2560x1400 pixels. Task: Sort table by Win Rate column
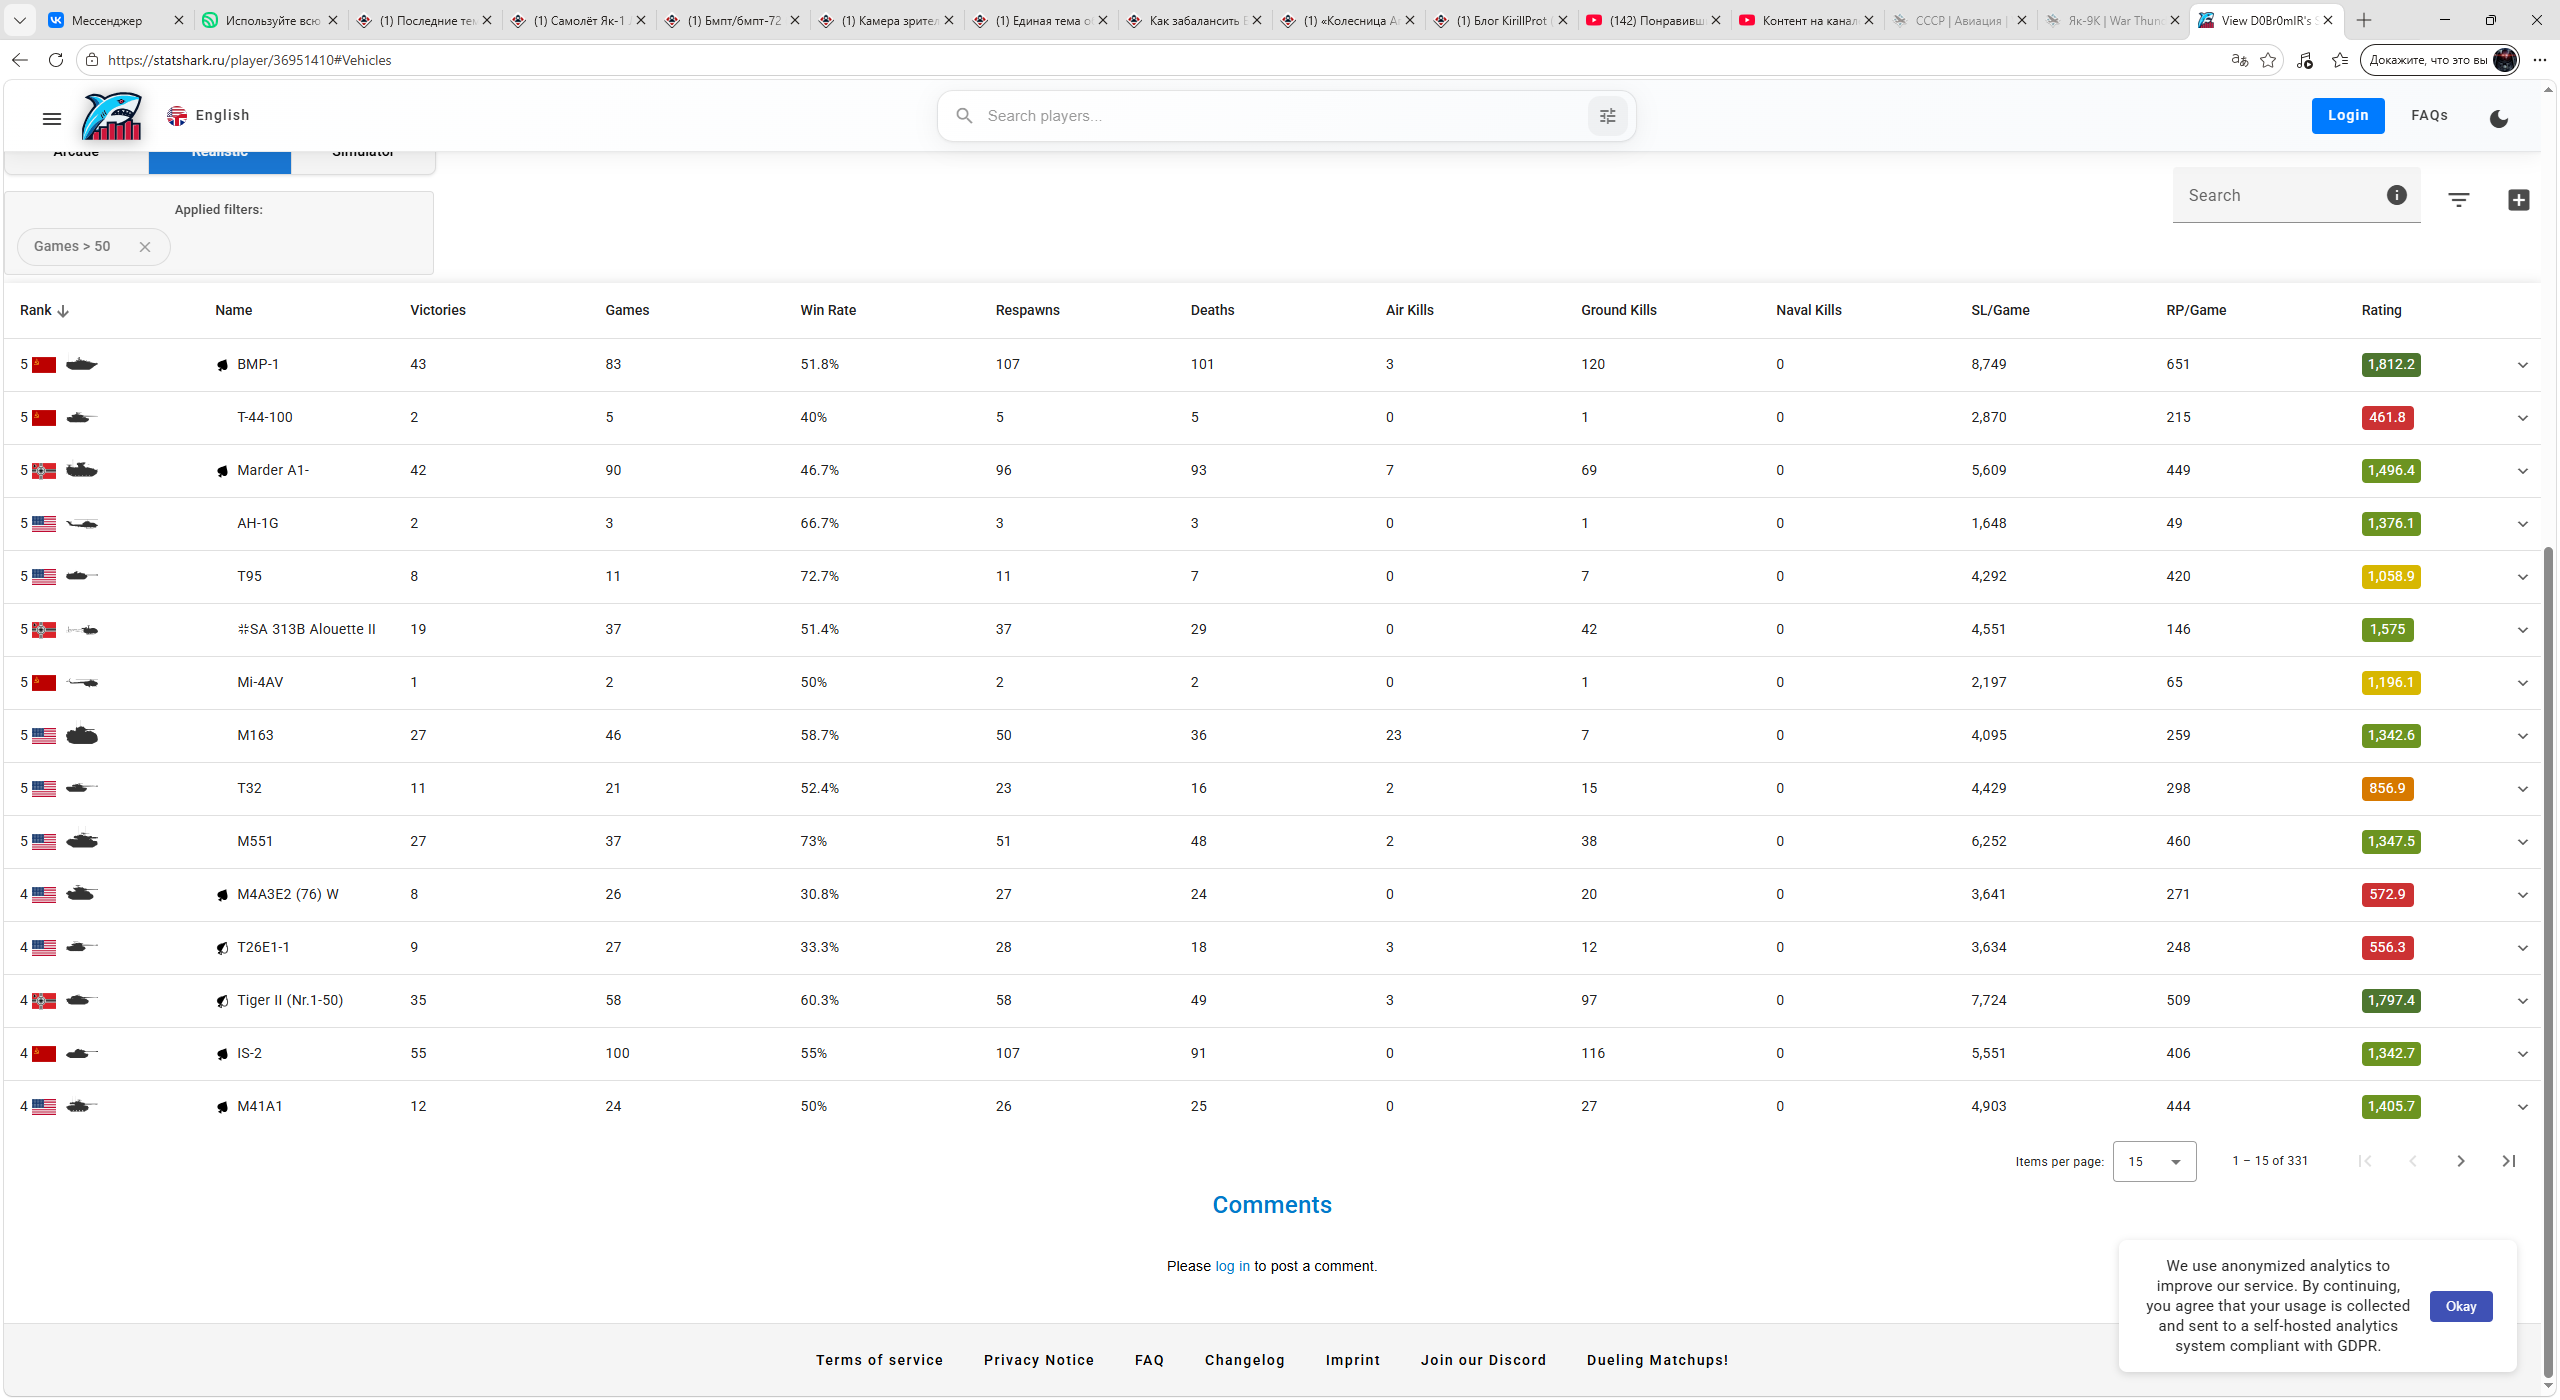point(828,310)
